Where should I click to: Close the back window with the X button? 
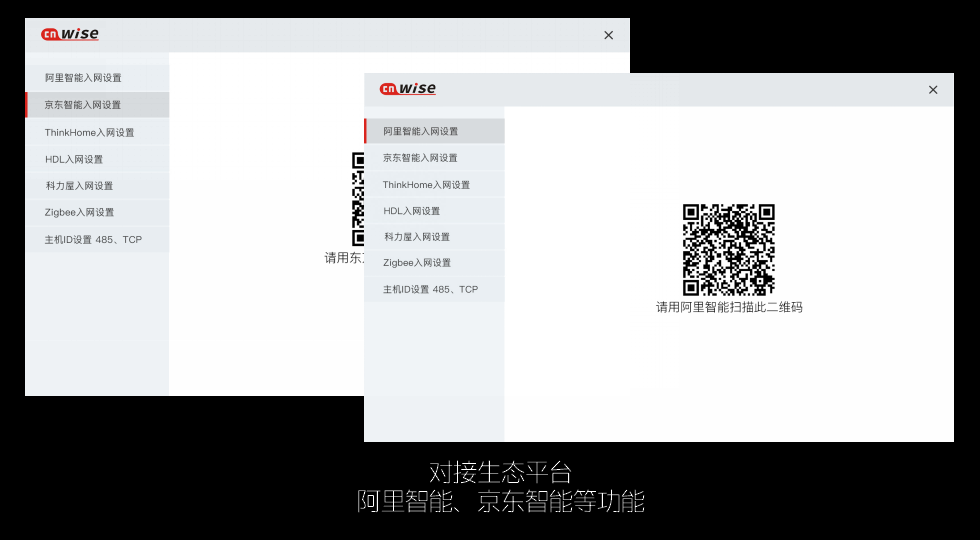[x=608, y=35]
